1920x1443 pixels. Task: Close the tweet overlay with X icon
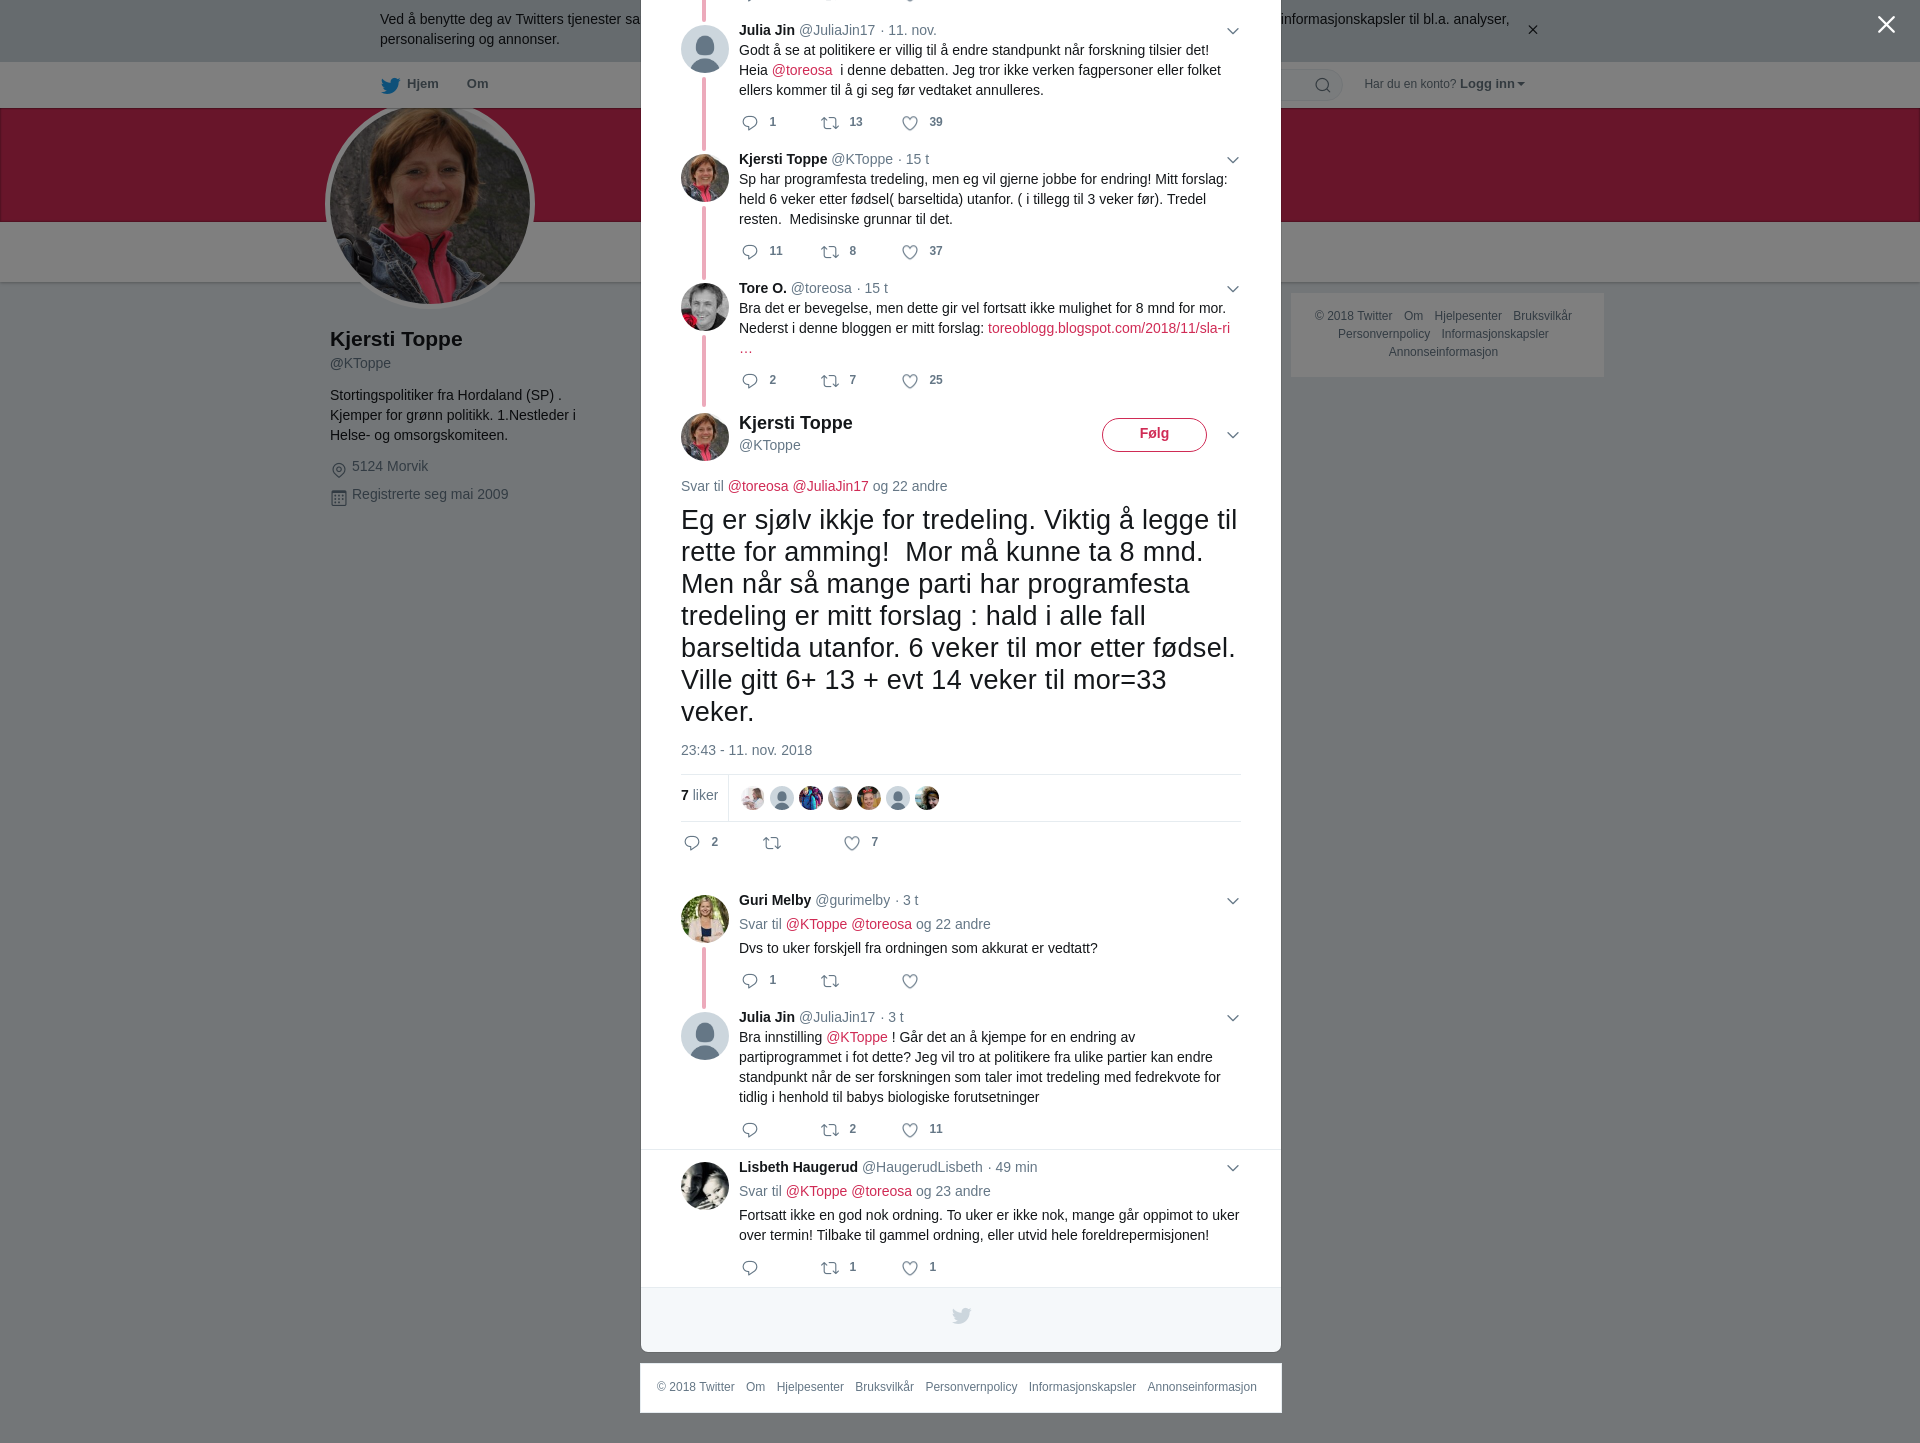pos(1886,25)
